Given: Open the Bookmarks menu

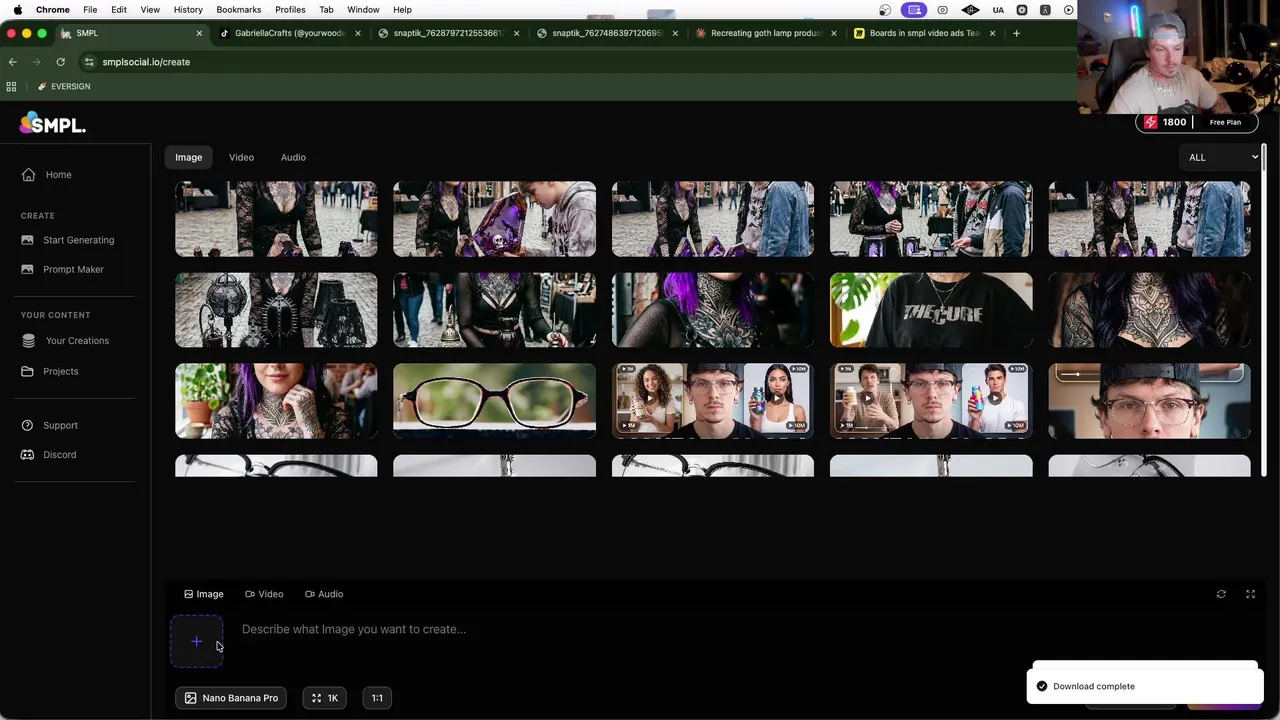Looking at the screenshot, I should coord(238,10).
